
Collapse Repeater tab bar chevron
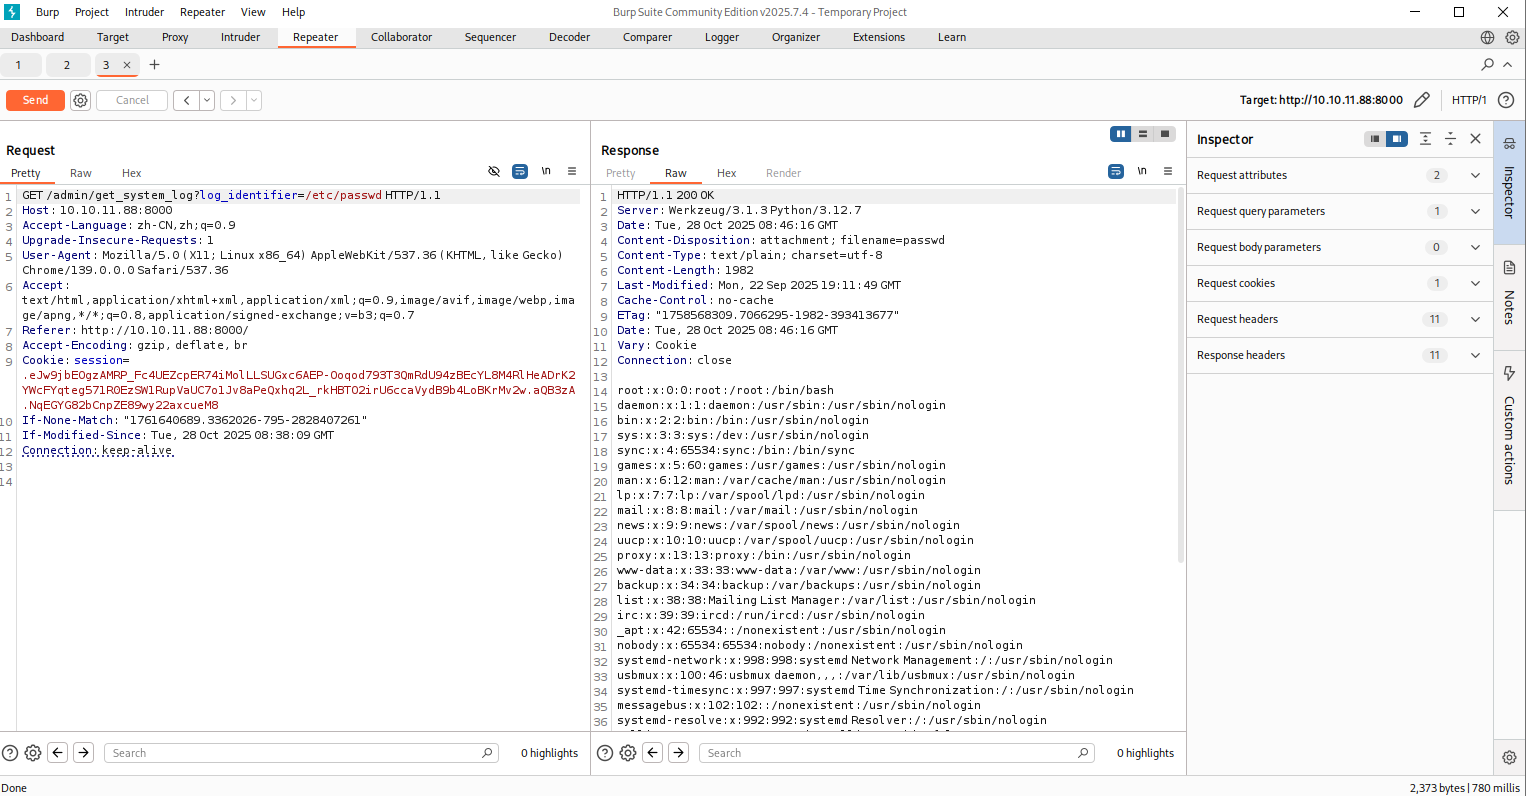[1508, 64]
